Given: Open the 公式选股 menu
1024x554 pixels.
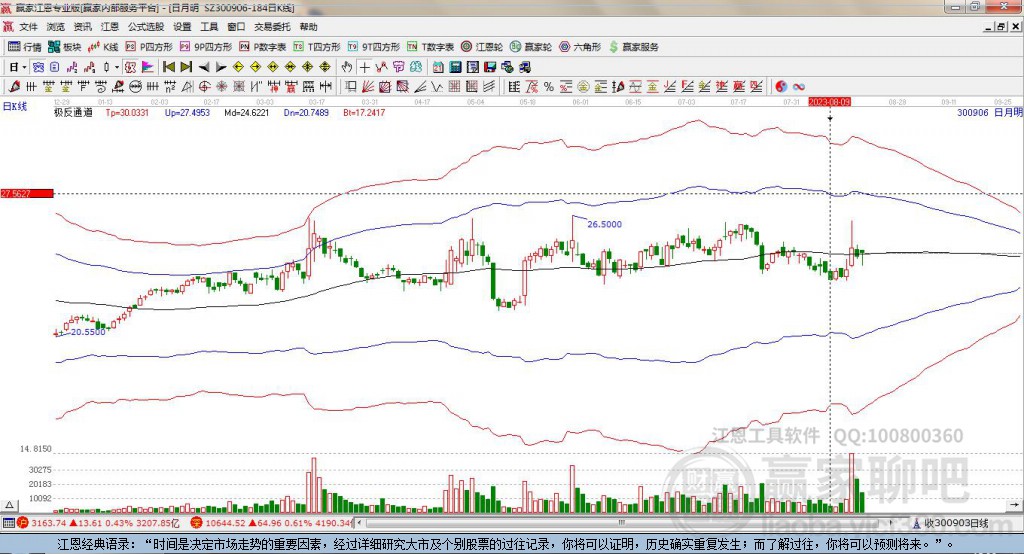Looking at the screenshot, I should click(146, 27).
